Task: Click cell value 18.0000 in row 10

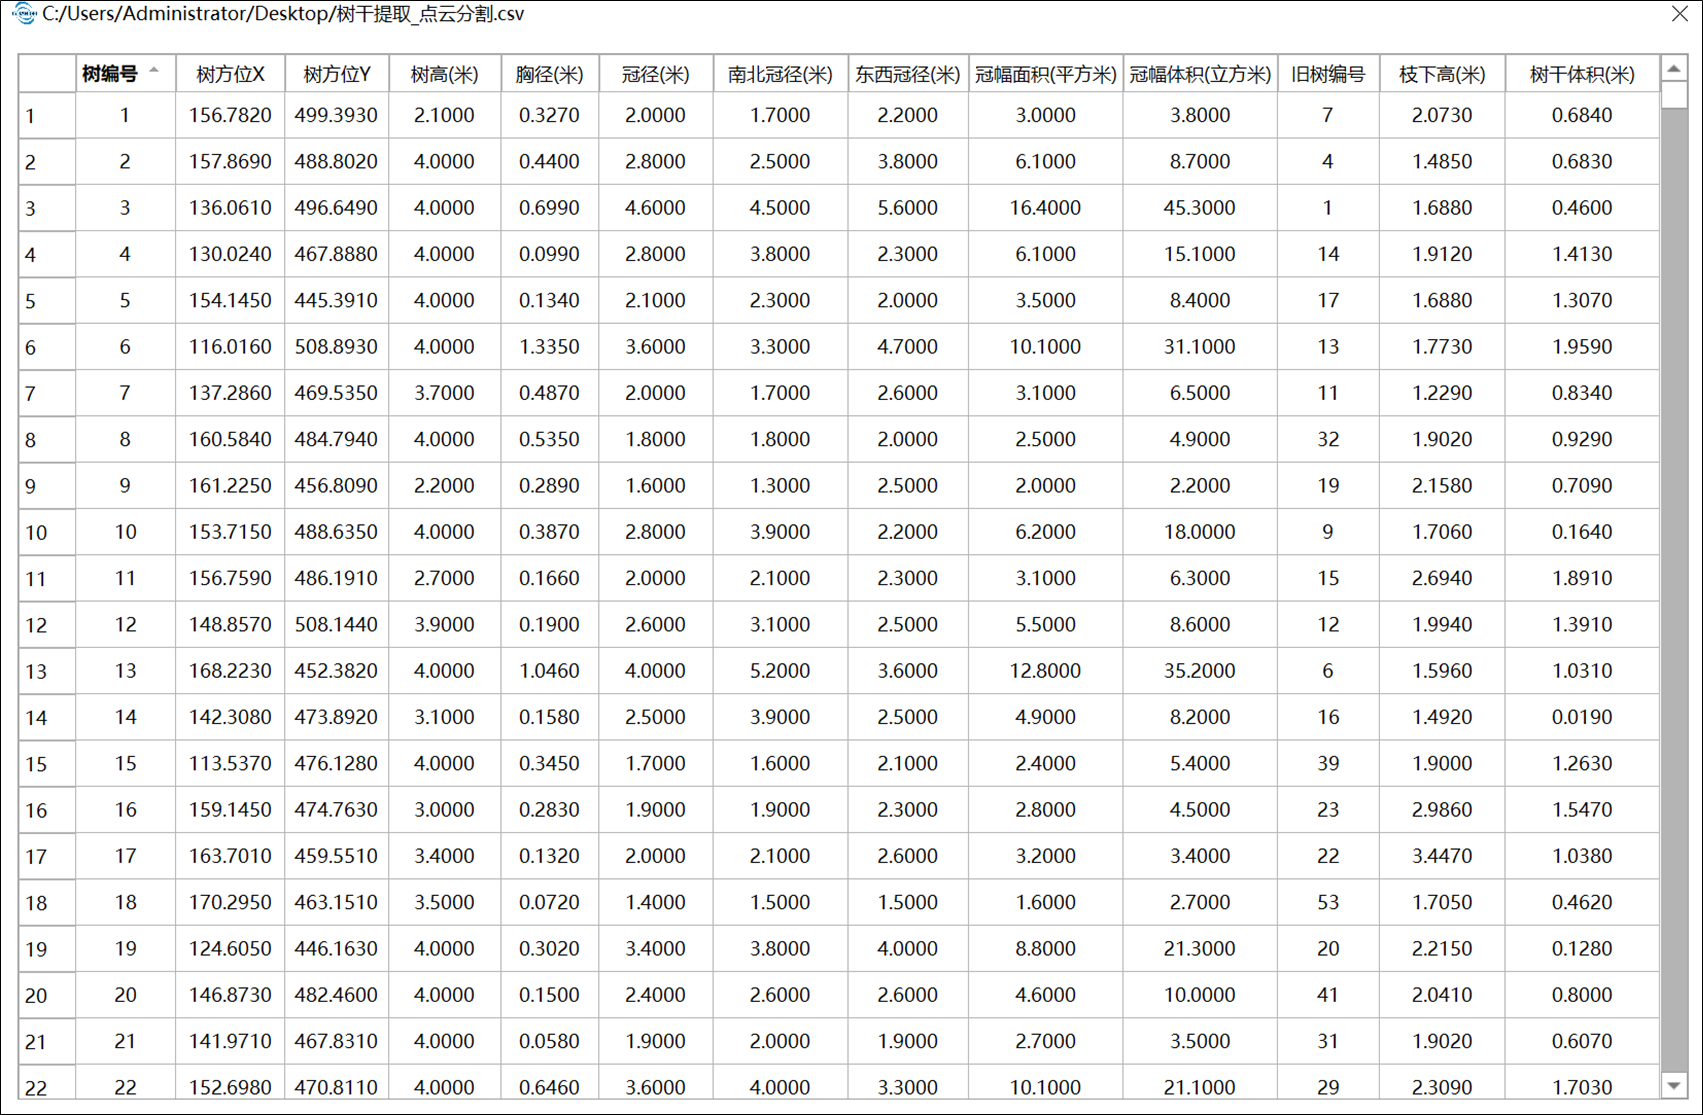Action: point(1200,532)
